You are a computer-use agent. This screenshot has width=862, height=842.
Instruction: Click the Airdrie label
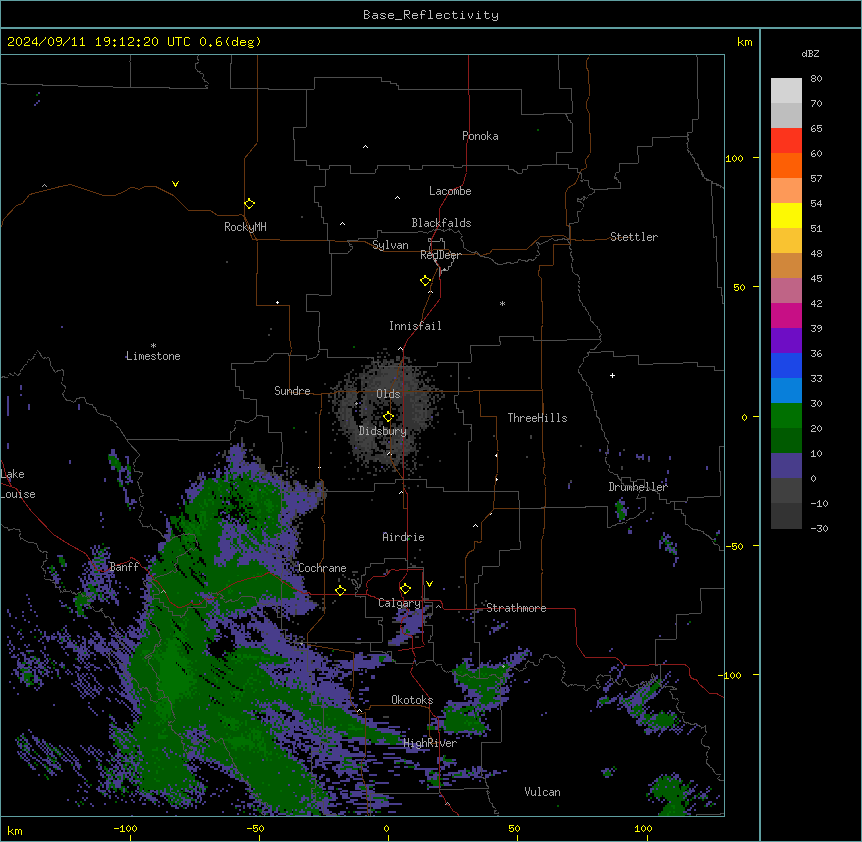(404, 537)
